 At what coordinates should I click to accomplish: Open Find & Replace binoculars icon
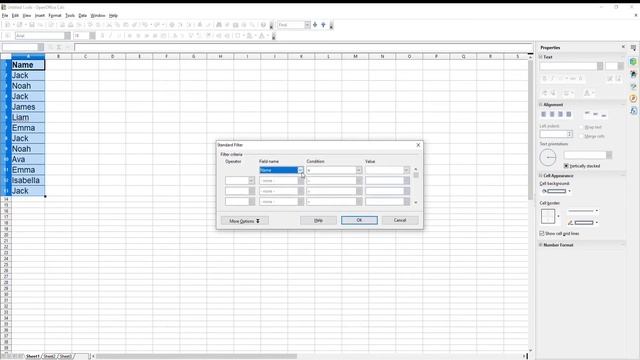[x=219, y=25]
